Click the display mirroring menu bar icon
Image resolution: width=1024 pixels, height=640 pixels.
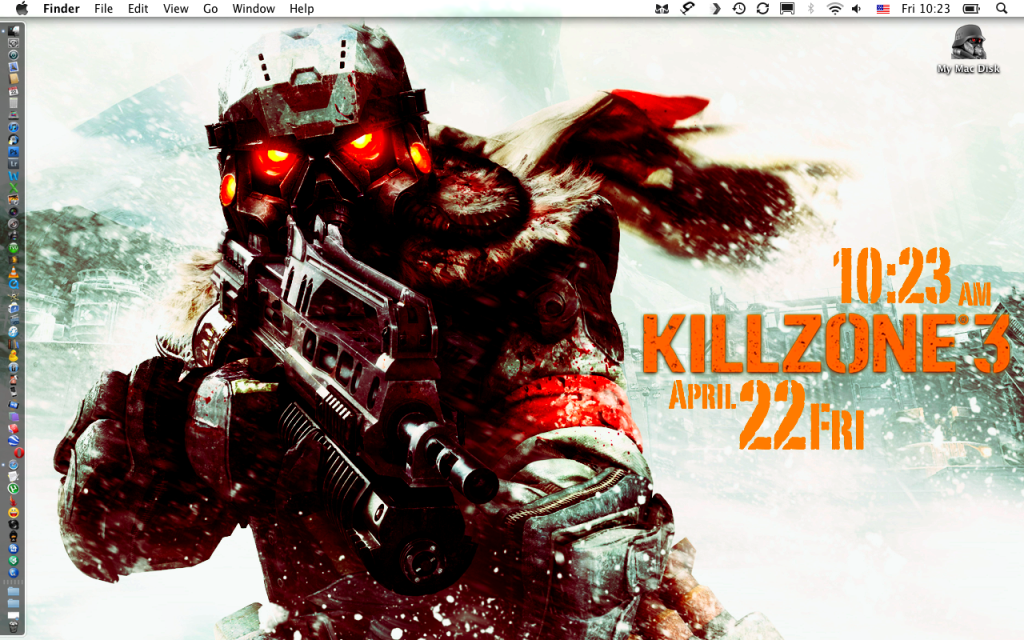point(788,9)
